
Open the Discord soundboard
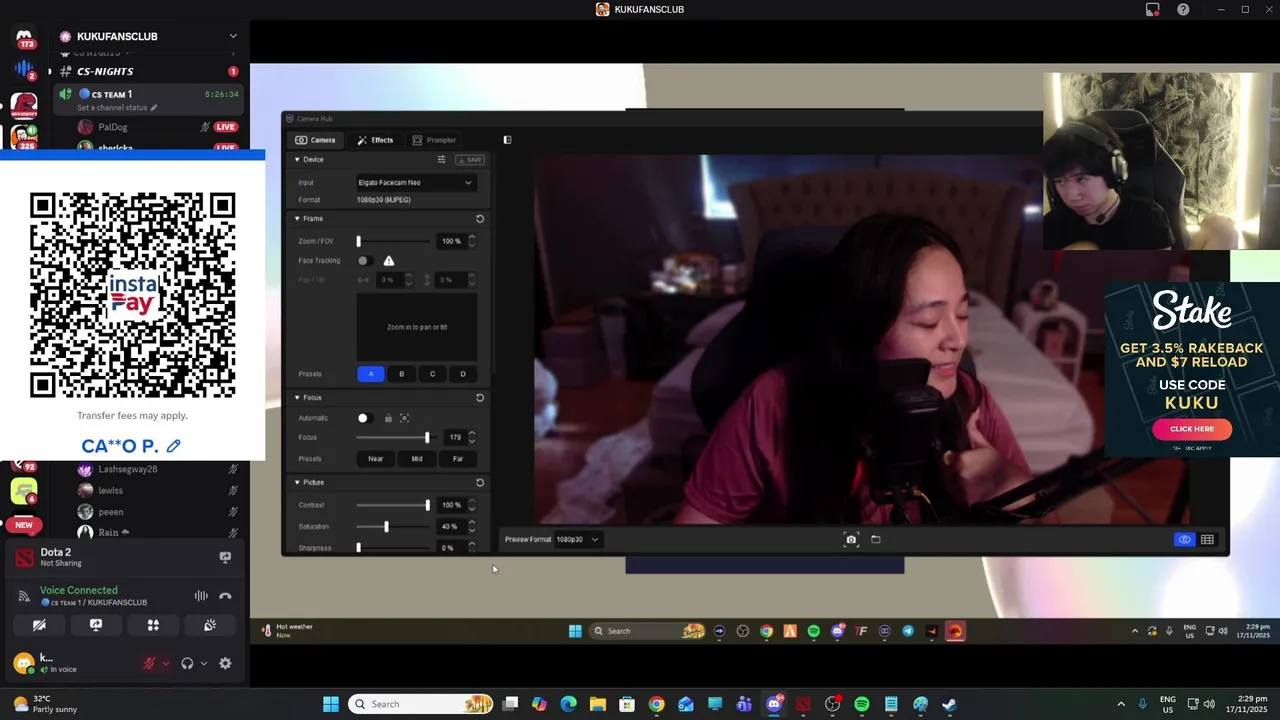[x=210, y=625]
